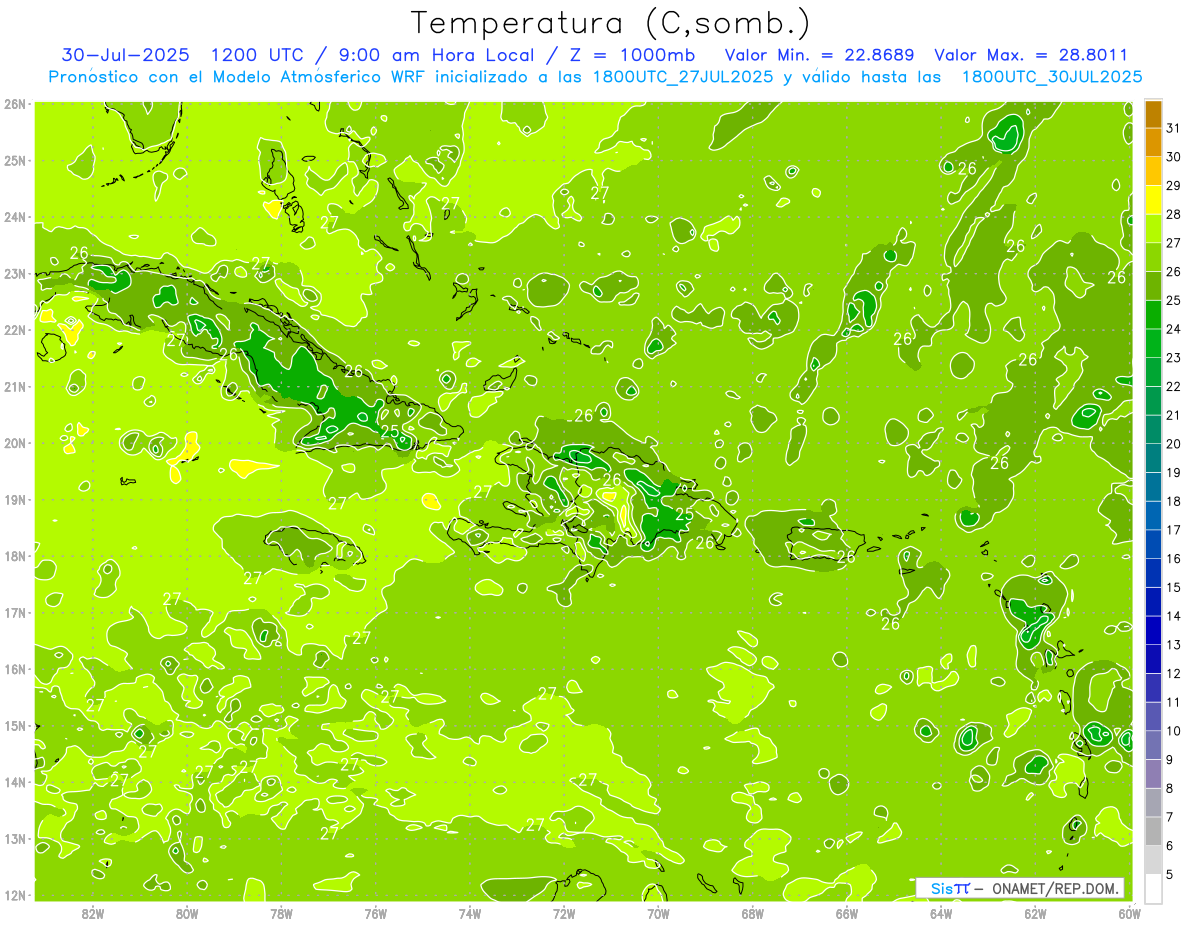1200x927 pixels.
Task: Click the 1800UTC_30JUL2025 valid-until timestamp
Action: click(1051, 77)
